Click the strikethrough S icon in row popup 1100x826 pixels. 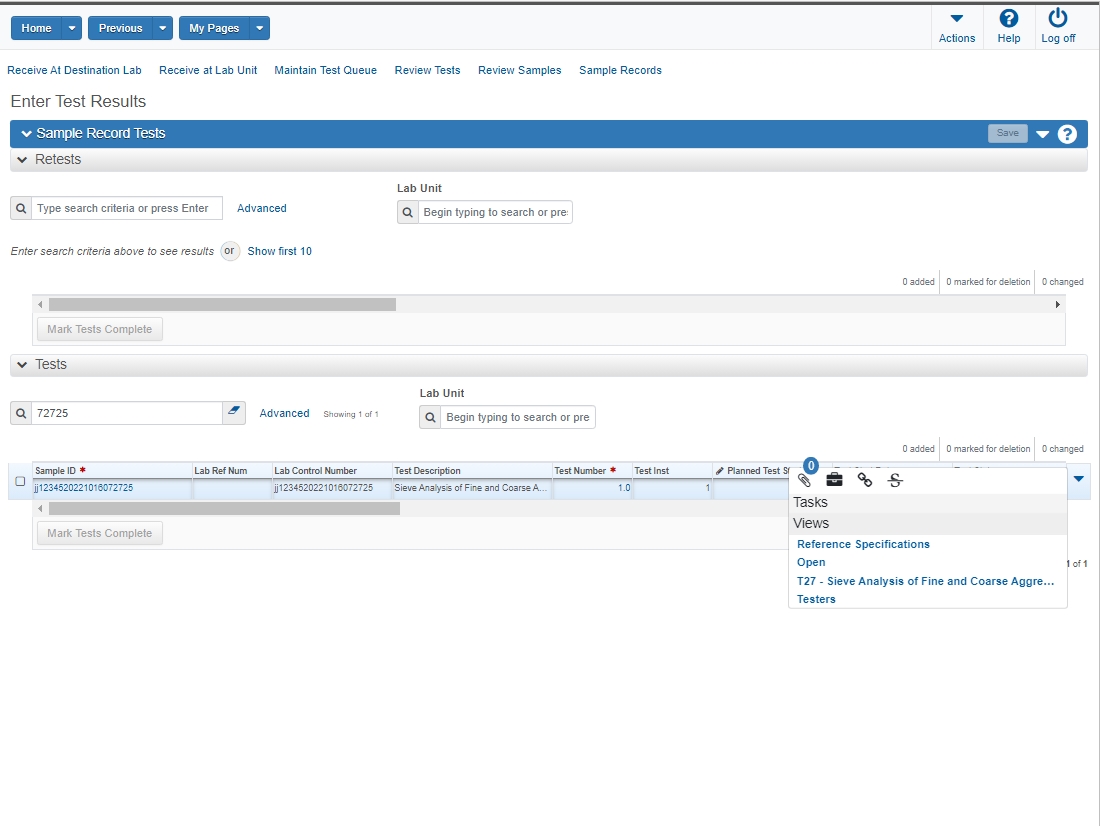coord(895,480)
